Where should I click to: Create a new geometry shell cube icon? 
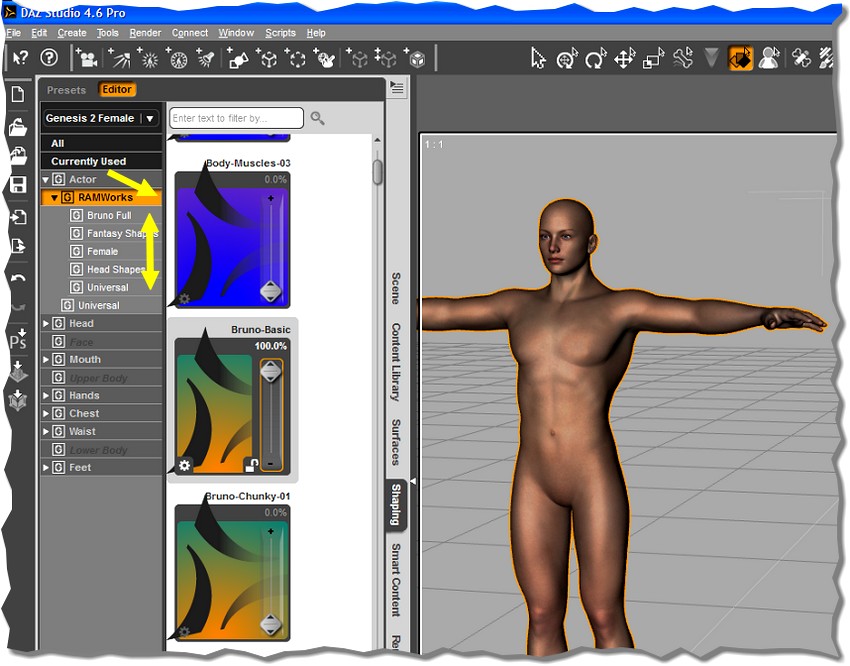(x=415, y=58)
